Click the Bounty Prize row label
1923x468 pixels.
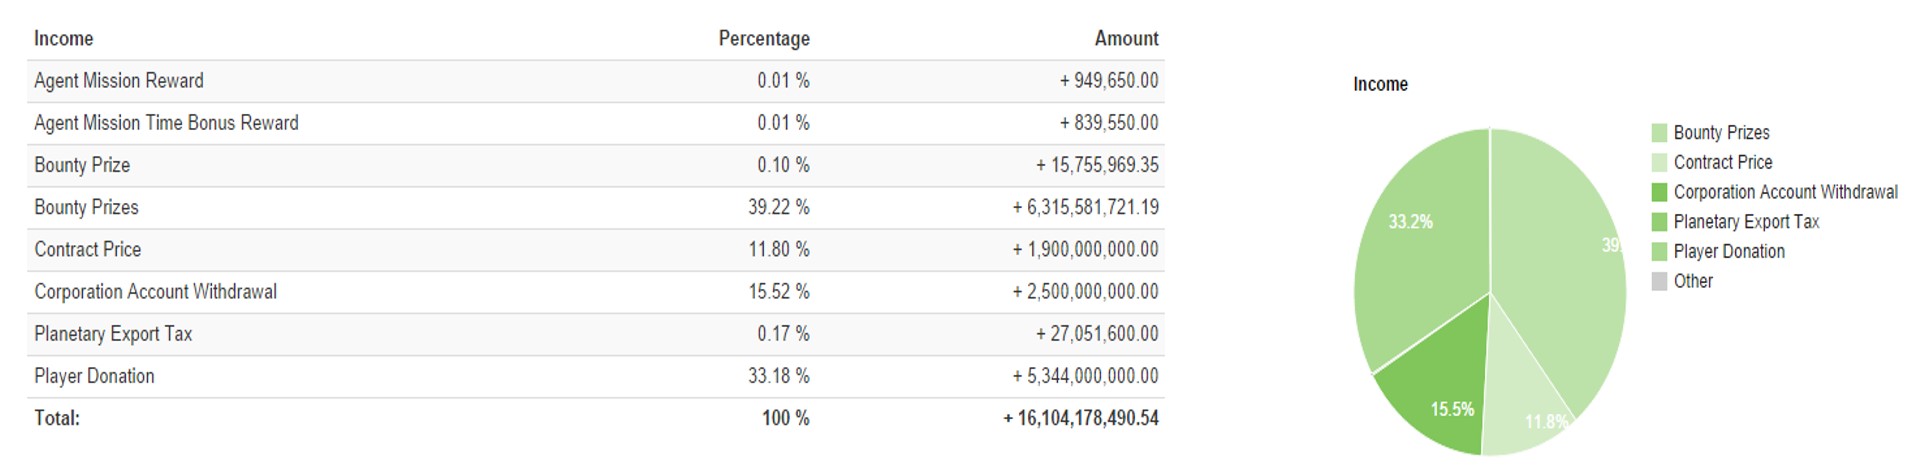coord(82,165)
